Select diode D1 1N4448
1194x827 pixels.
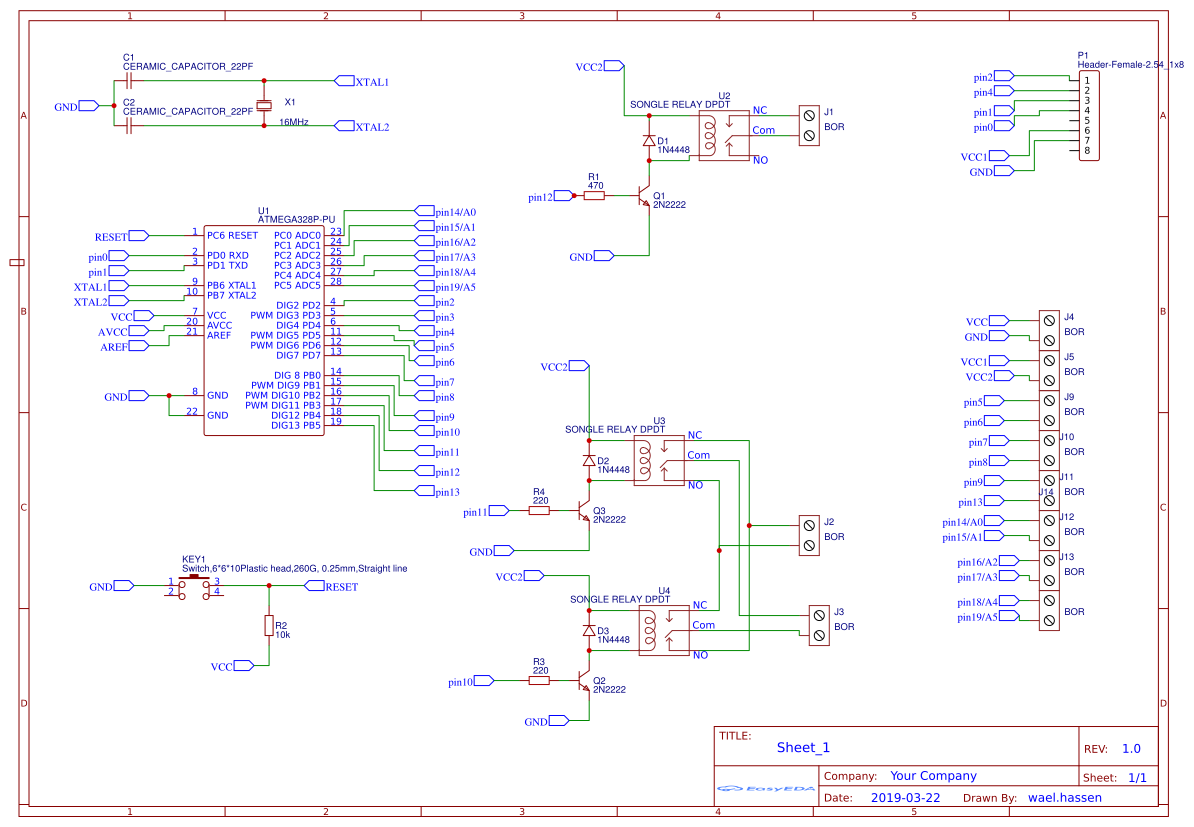click(649, 141)
